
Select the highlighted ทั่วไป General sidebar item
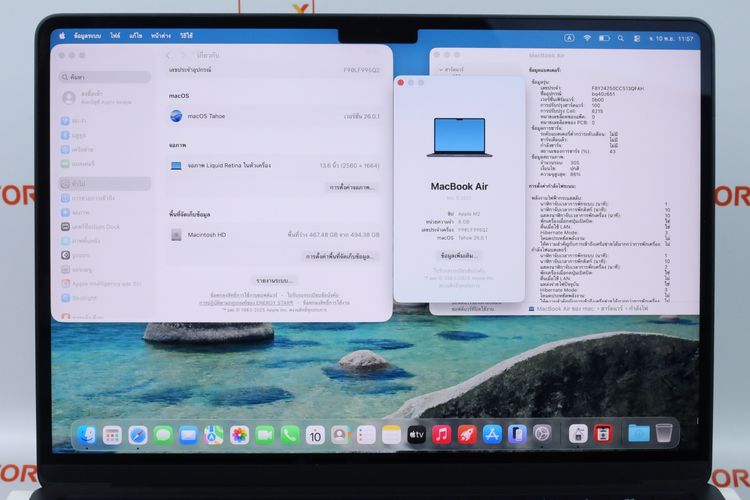pyautogui.click(x=105, y=184)
